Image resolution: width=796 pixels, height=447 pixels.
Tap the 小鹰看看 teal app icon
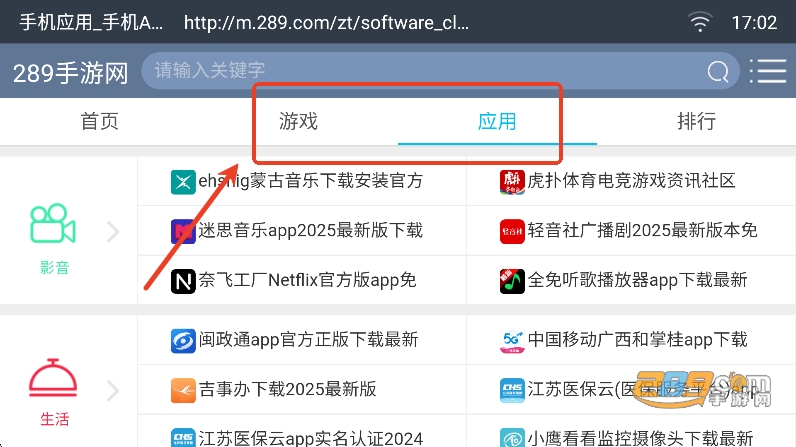click(512, 438)
